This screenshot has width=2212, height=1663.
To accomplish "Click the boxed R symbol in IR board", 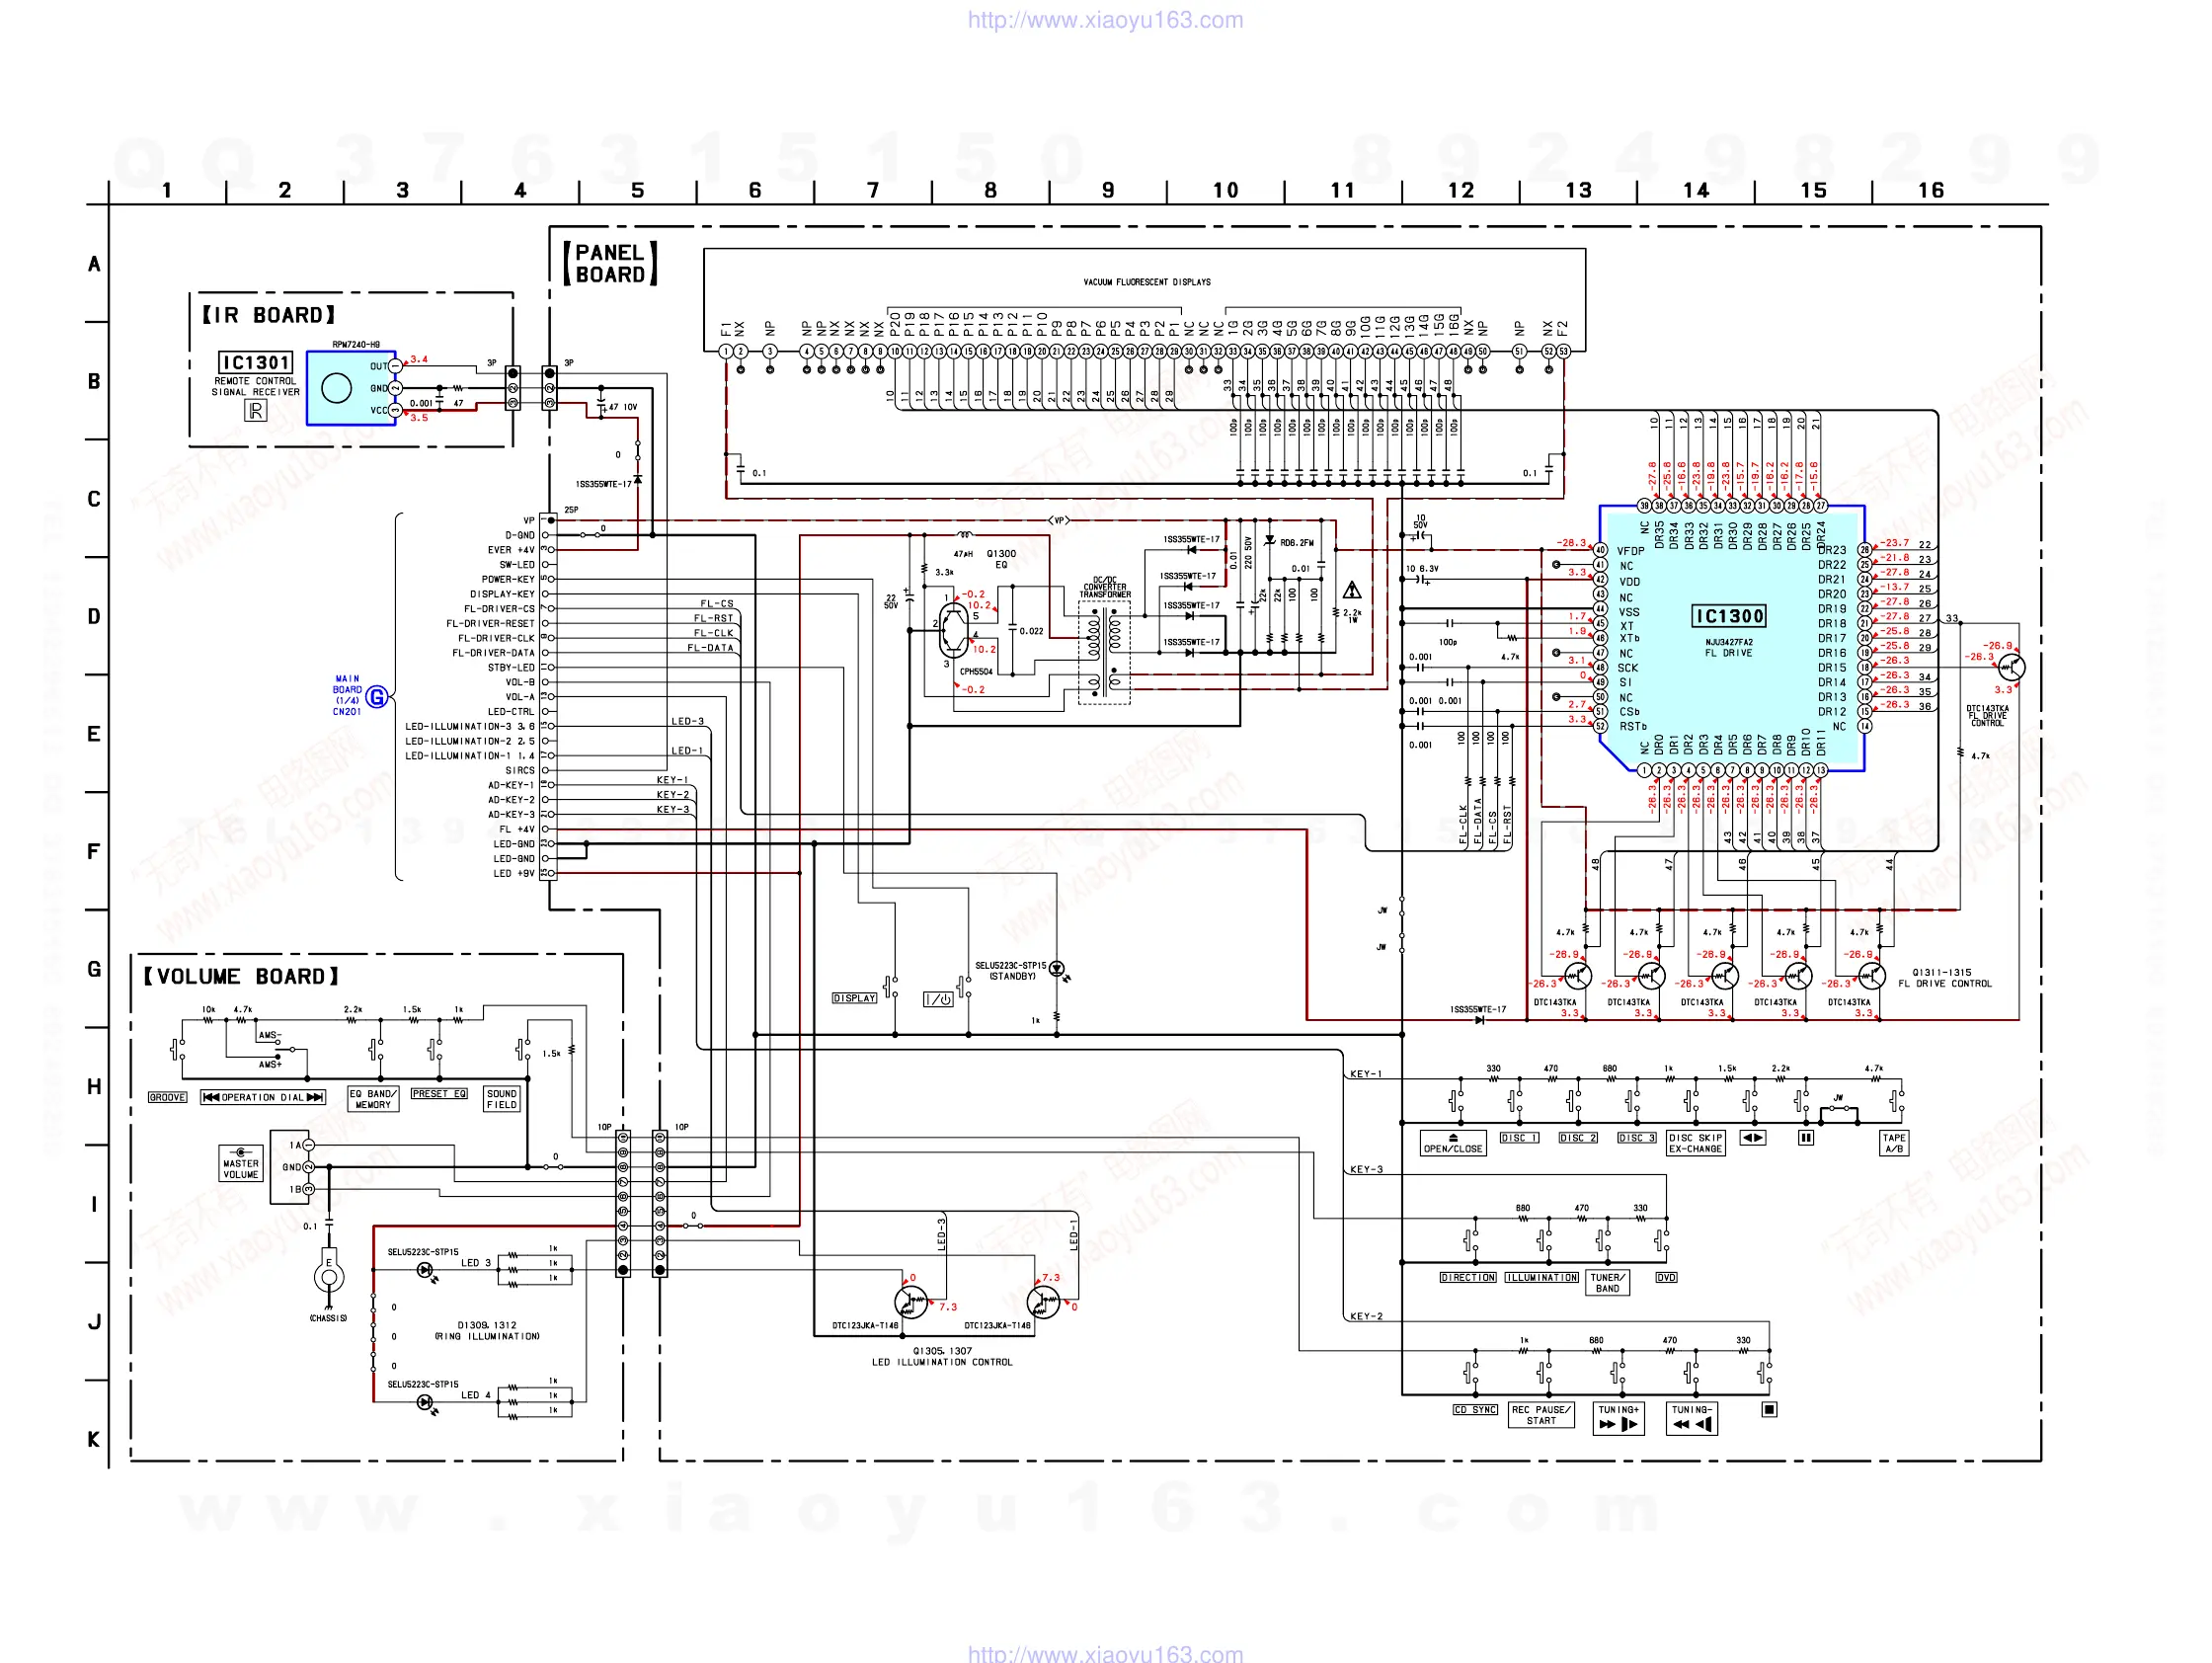I will 256,411.
